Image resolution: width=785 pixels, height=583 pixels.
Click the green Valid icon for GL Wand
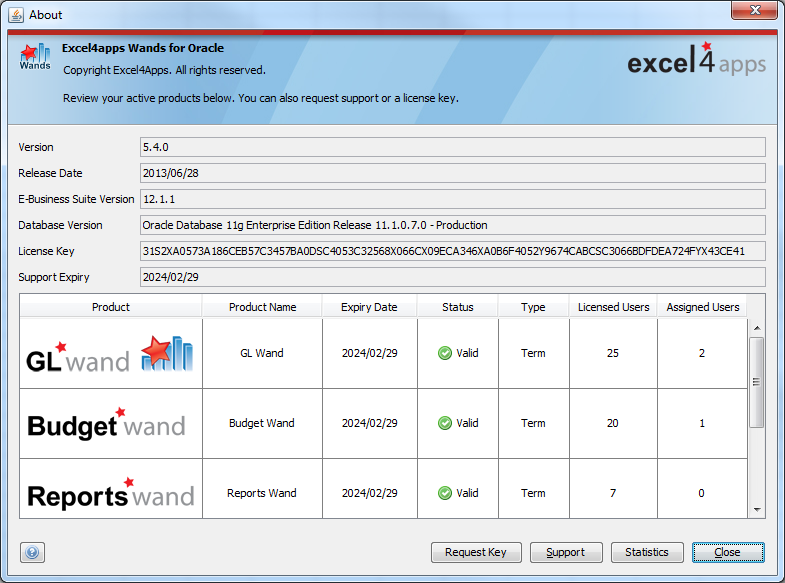point(445,353)
